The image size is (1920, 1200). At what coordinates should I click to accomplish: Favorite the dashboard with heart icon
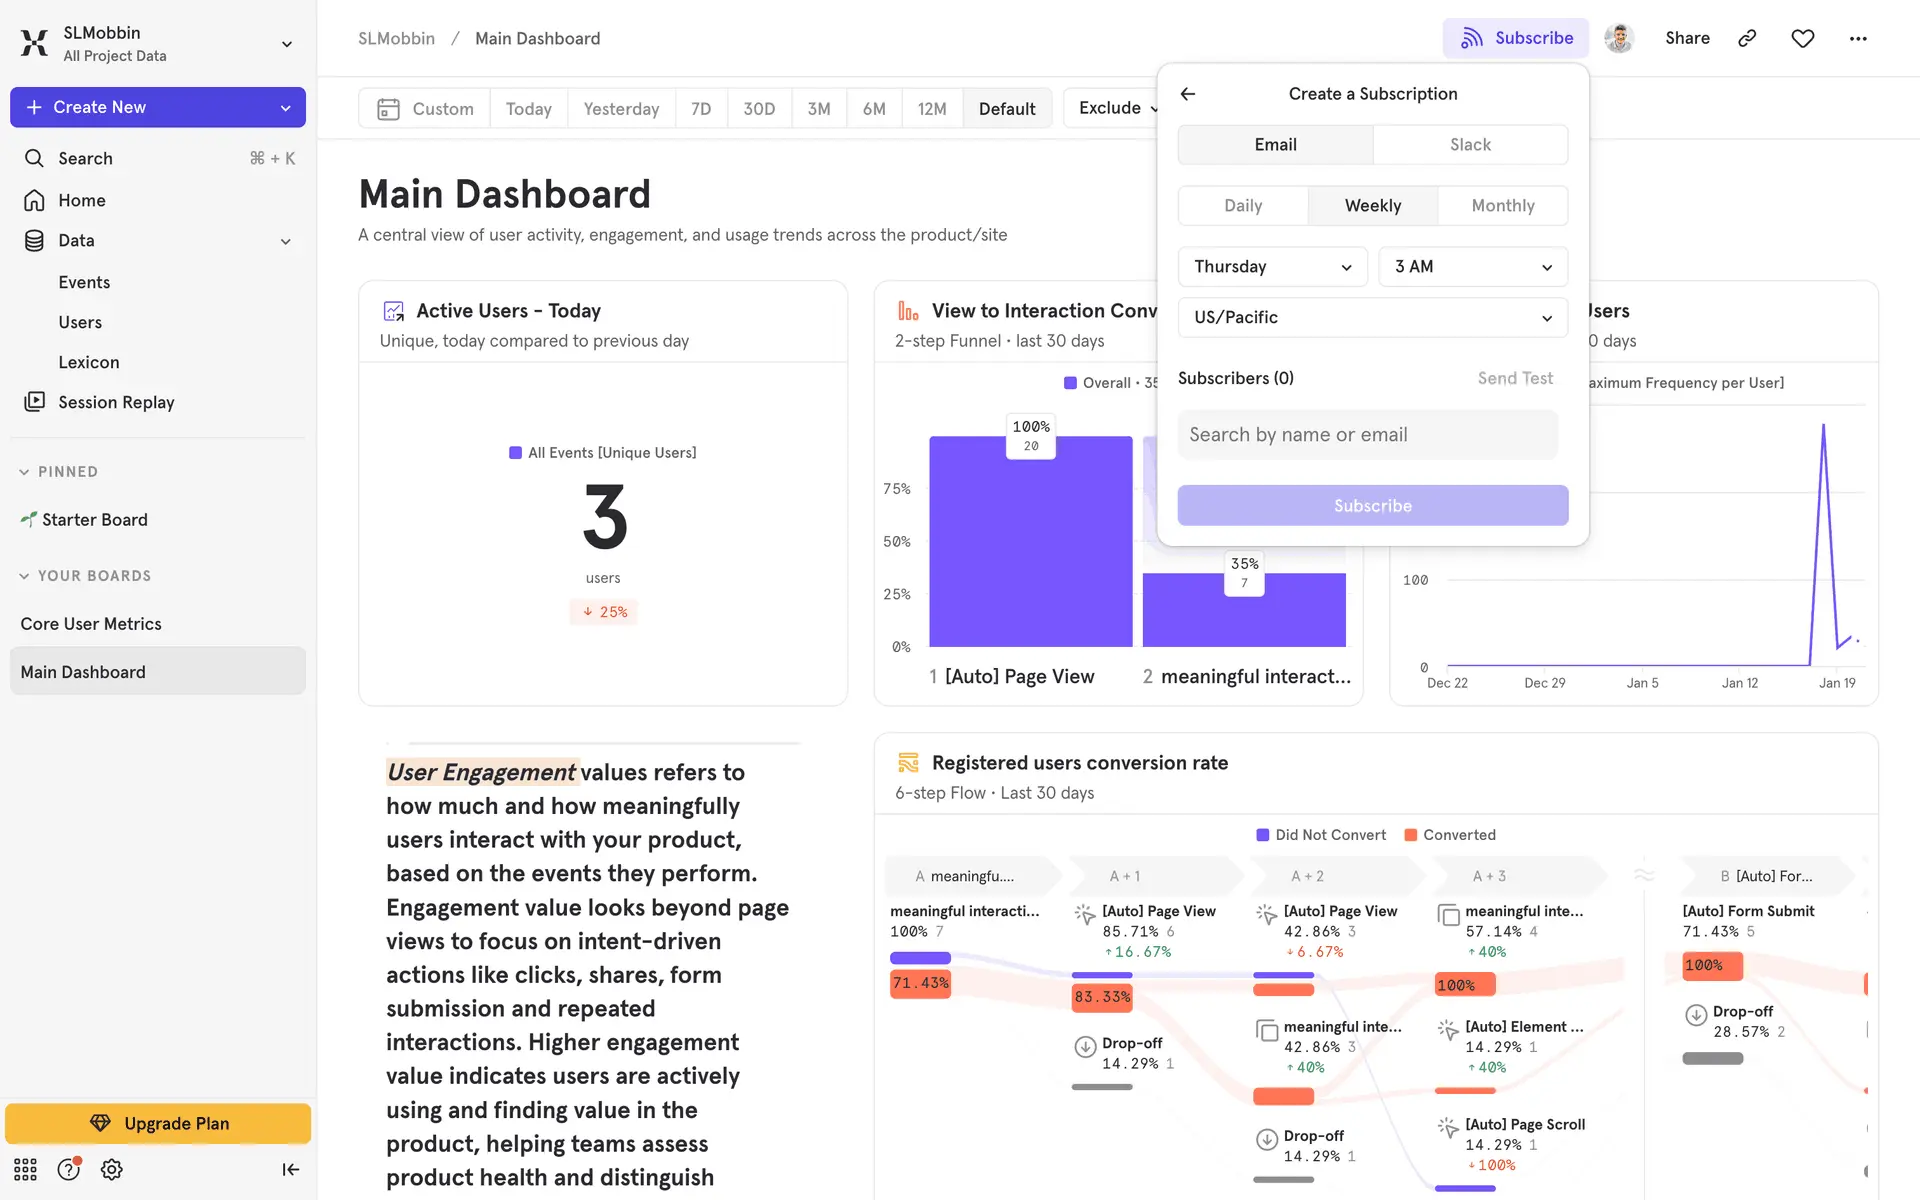tap(1802, 38)
